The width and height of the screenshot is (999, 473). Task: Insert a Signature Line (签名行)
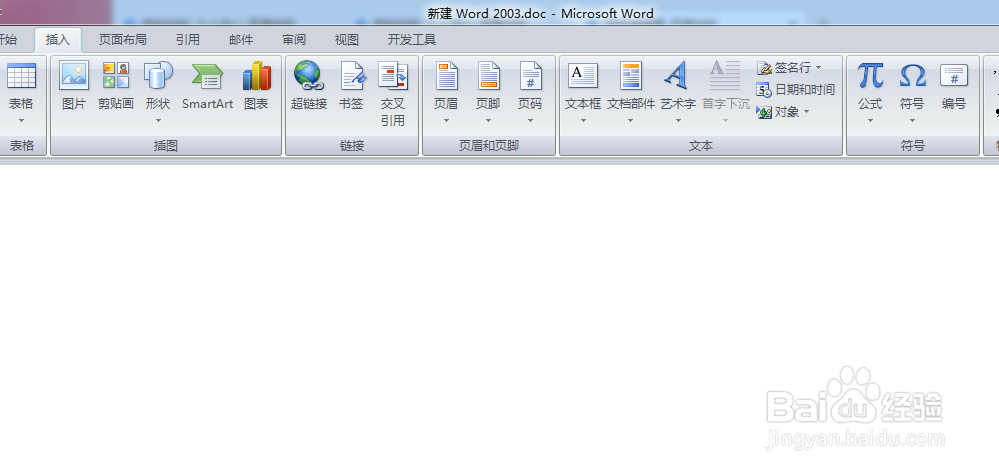coord(789,68)
